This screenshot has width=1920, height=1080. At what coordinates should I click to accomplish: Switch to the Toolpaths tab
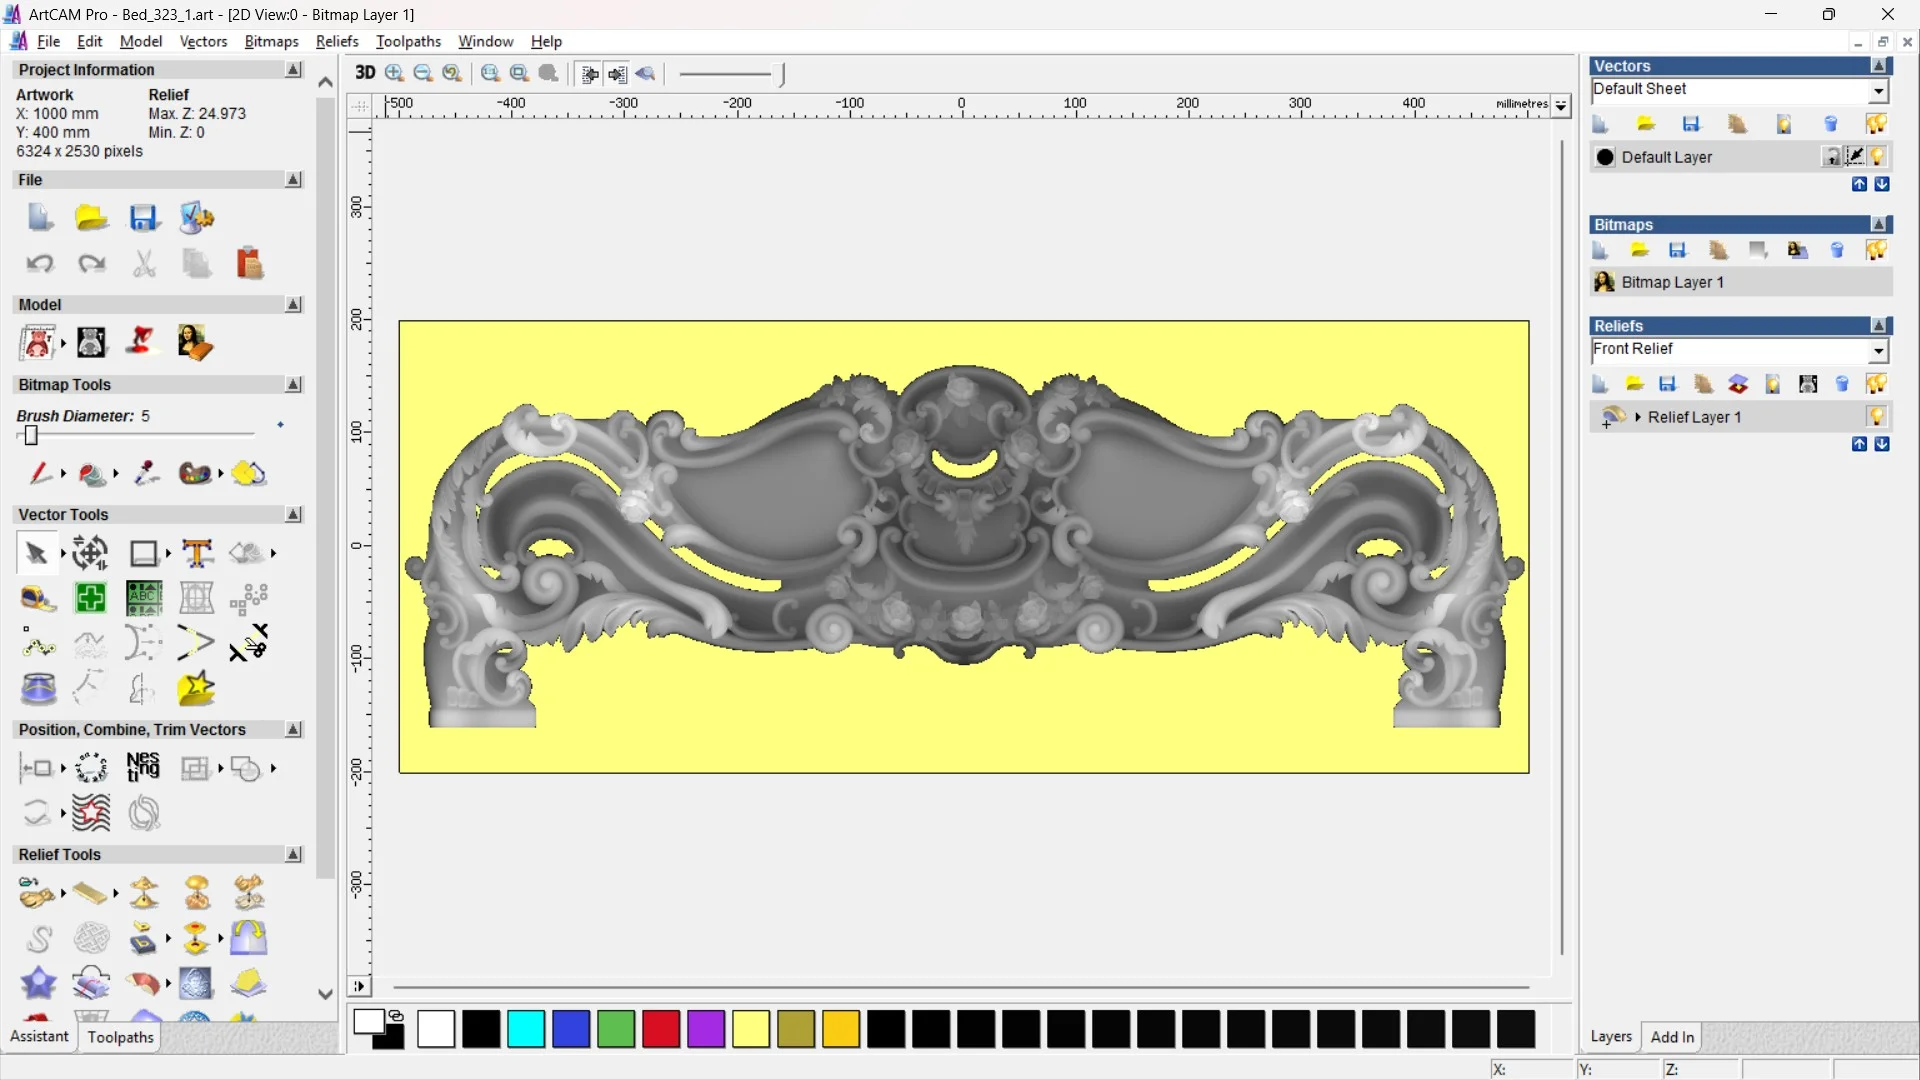pyautogui.click(x=120, y=1037)
